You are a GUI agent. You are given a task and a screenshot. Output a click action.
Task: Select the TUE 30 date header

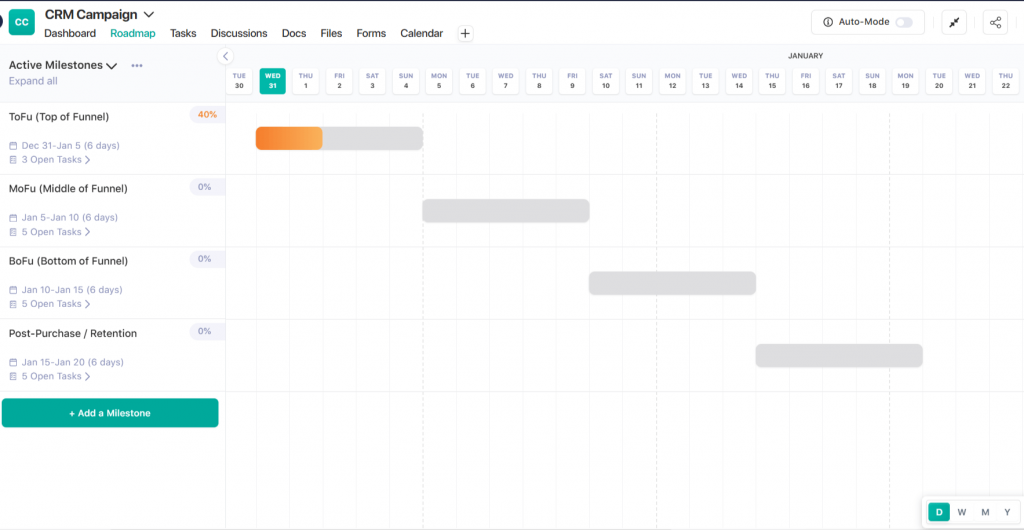pos(240,81)
